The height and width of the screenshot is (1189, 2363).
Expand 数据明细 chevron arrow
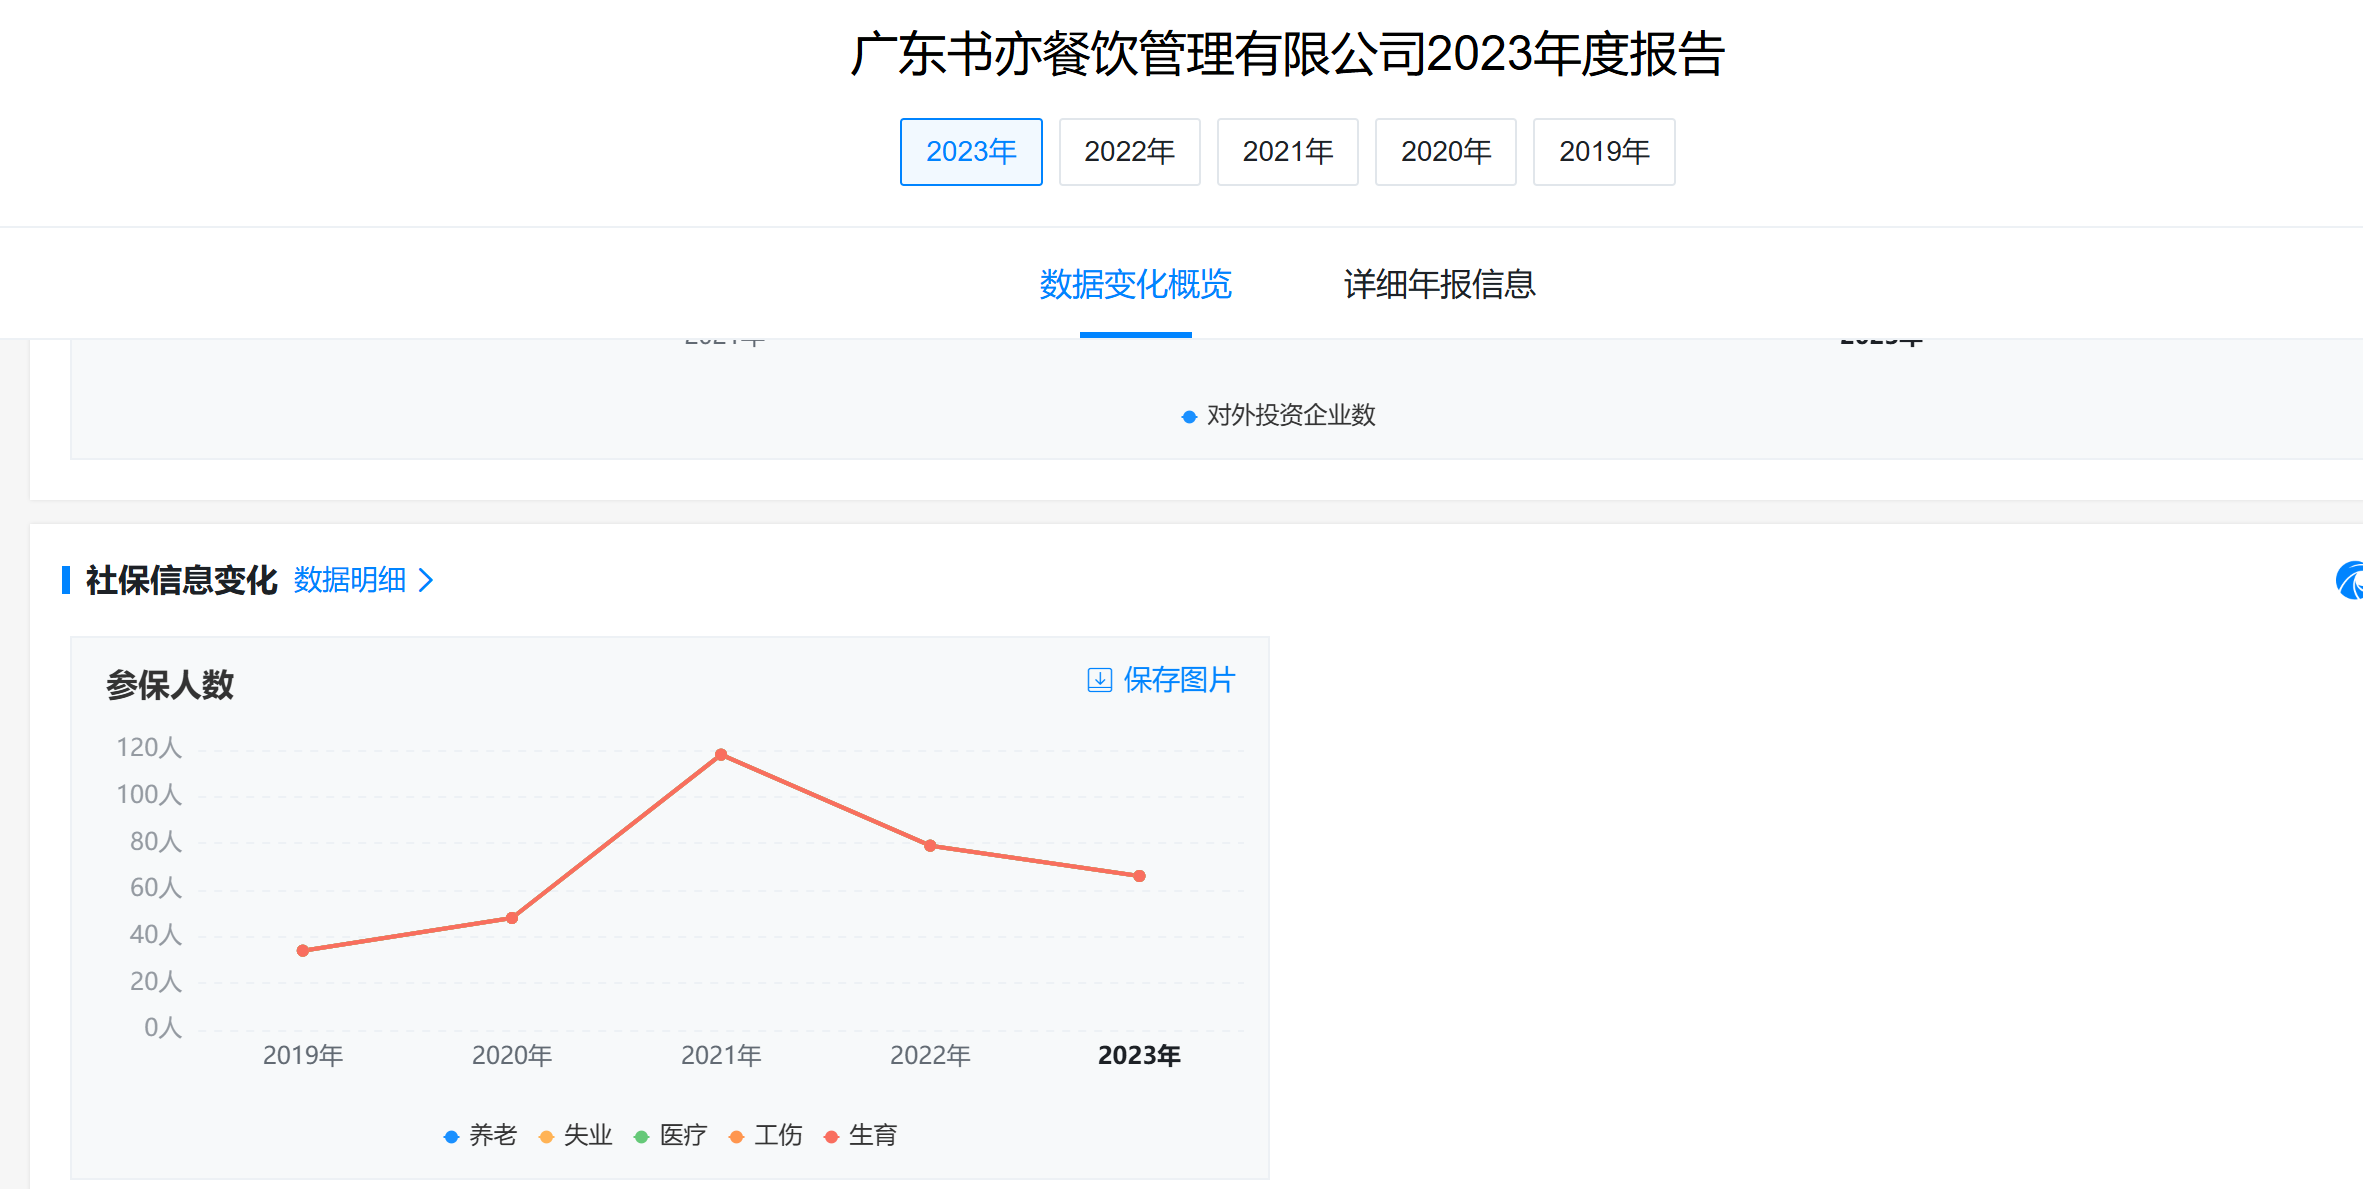pos(426,580)
